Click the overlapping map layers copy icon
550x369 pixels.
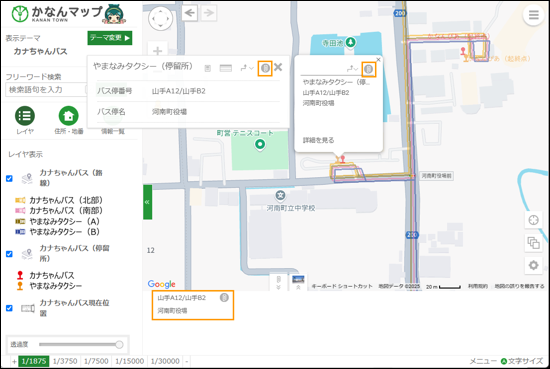(x=533, y=243)
